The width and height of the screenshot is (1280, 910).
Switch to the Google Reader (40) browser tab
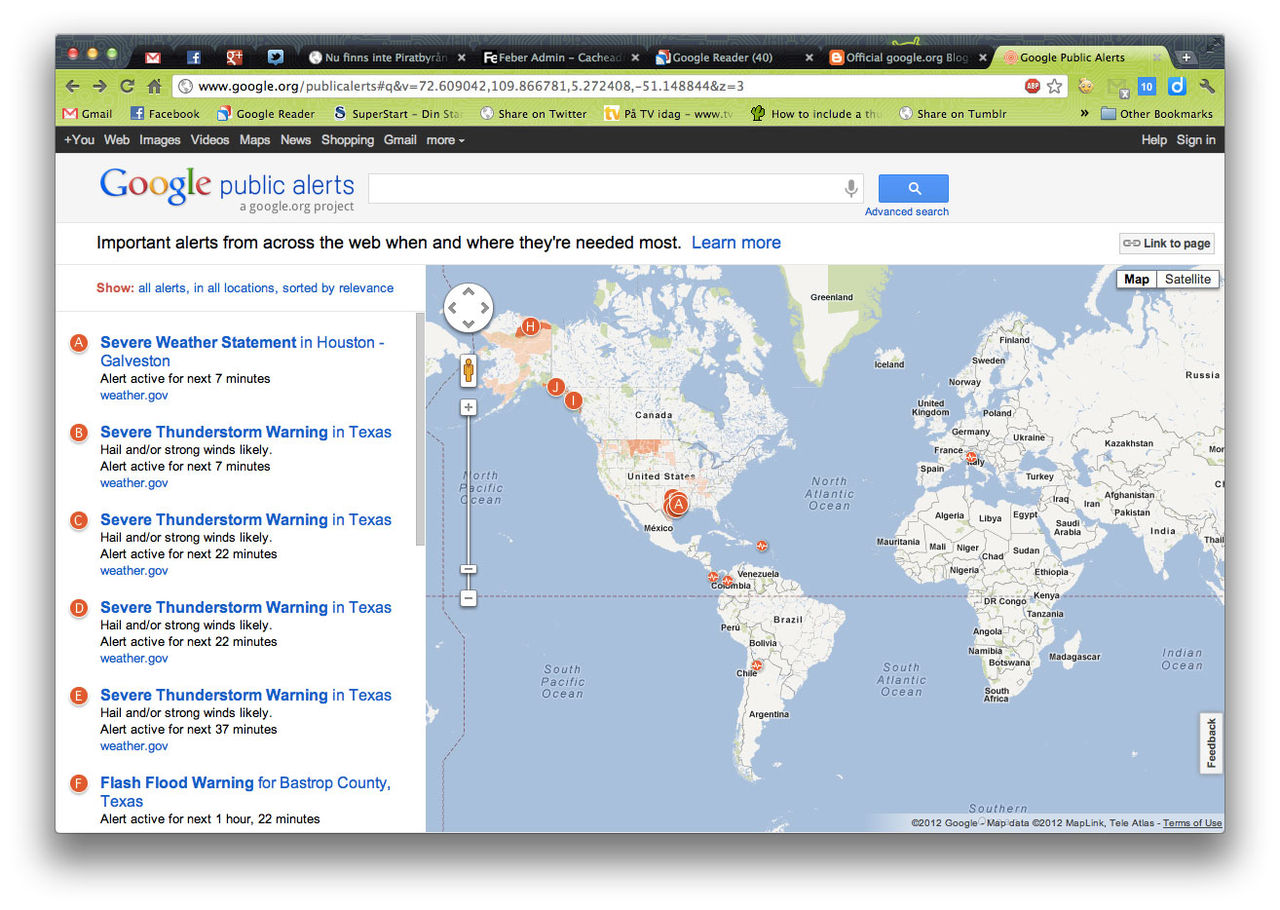click(x=720, y=57)
